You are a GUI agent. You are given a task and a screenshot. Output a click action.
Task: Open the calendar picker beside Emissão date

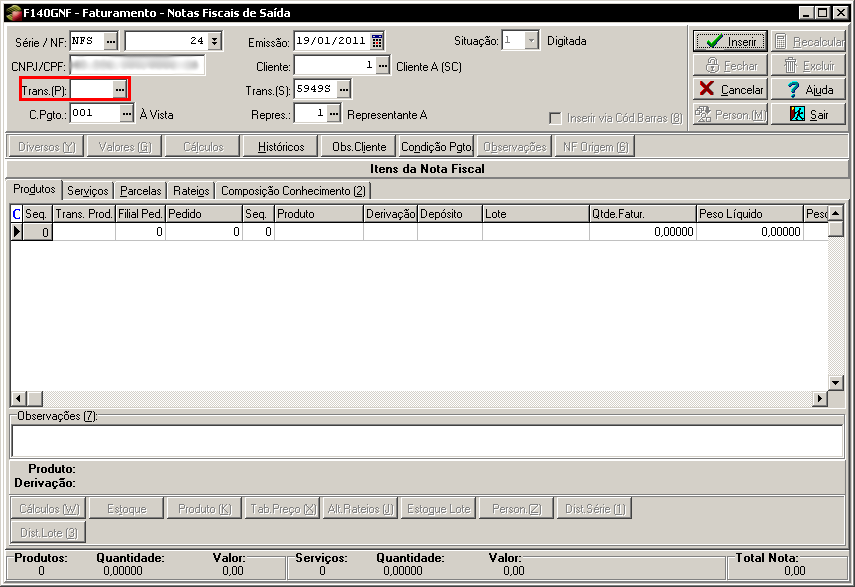pyautogui.click(x=377, y=41)
